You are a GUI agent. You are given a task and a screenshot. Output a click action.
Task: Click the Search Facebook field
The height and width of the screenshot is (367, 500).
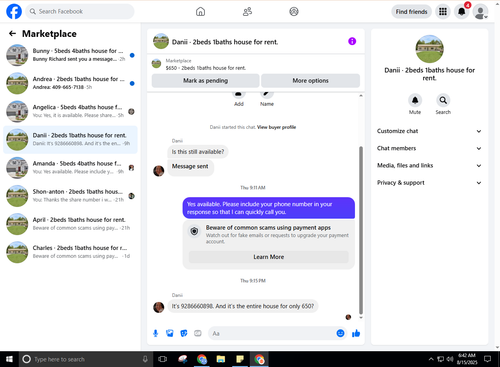coord(80,12)
